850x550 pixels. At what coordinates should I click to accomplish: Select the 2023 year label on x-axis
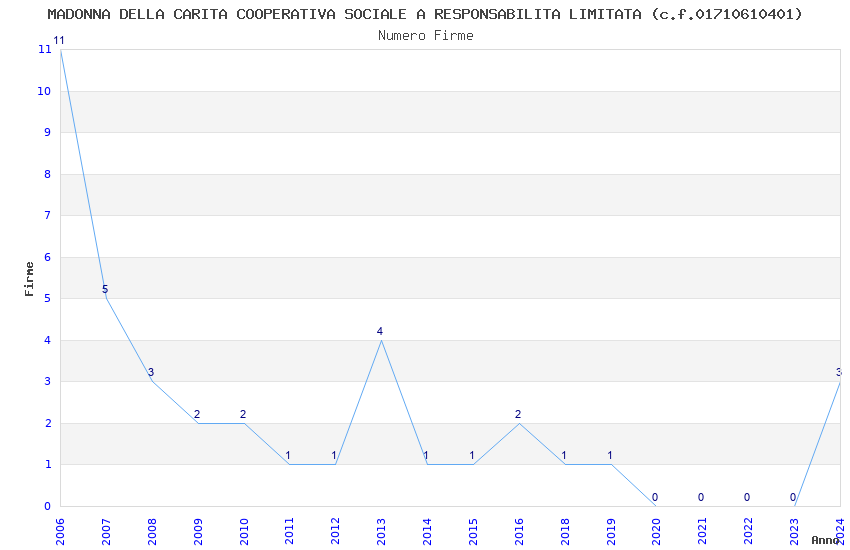pos(794,531)
